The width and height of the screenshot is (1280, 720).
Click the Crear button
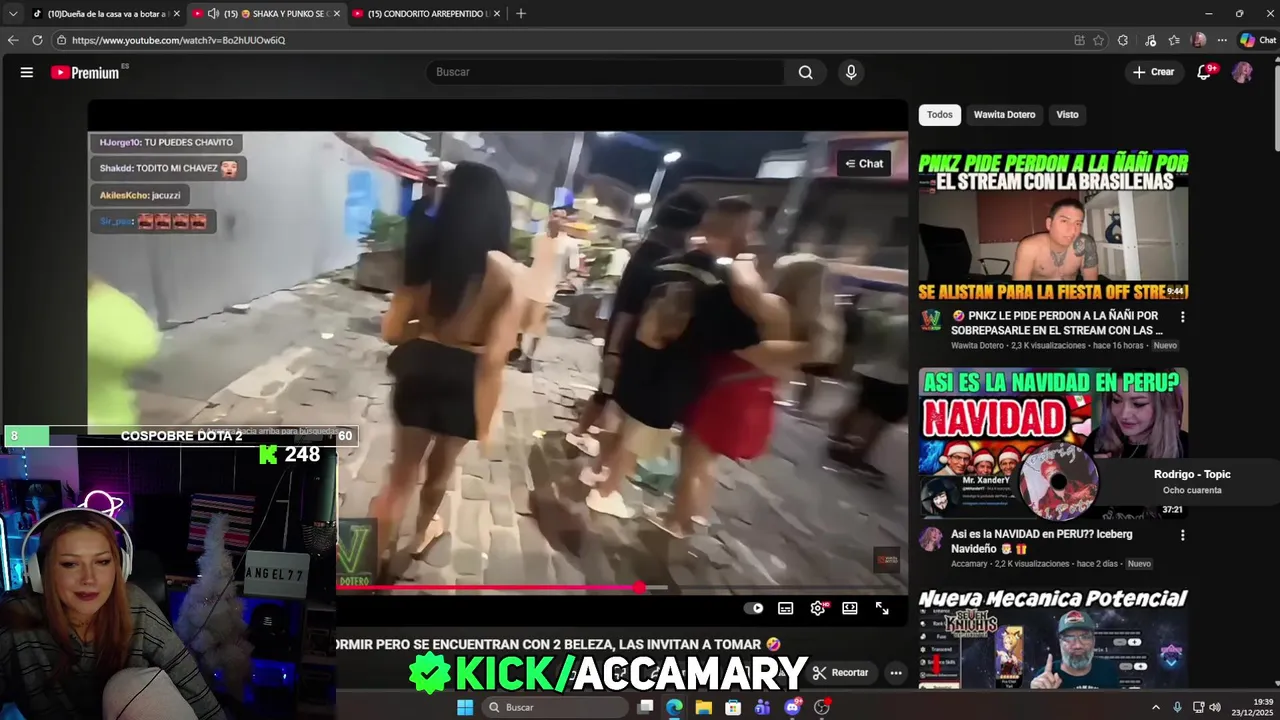coord(1153,72)
